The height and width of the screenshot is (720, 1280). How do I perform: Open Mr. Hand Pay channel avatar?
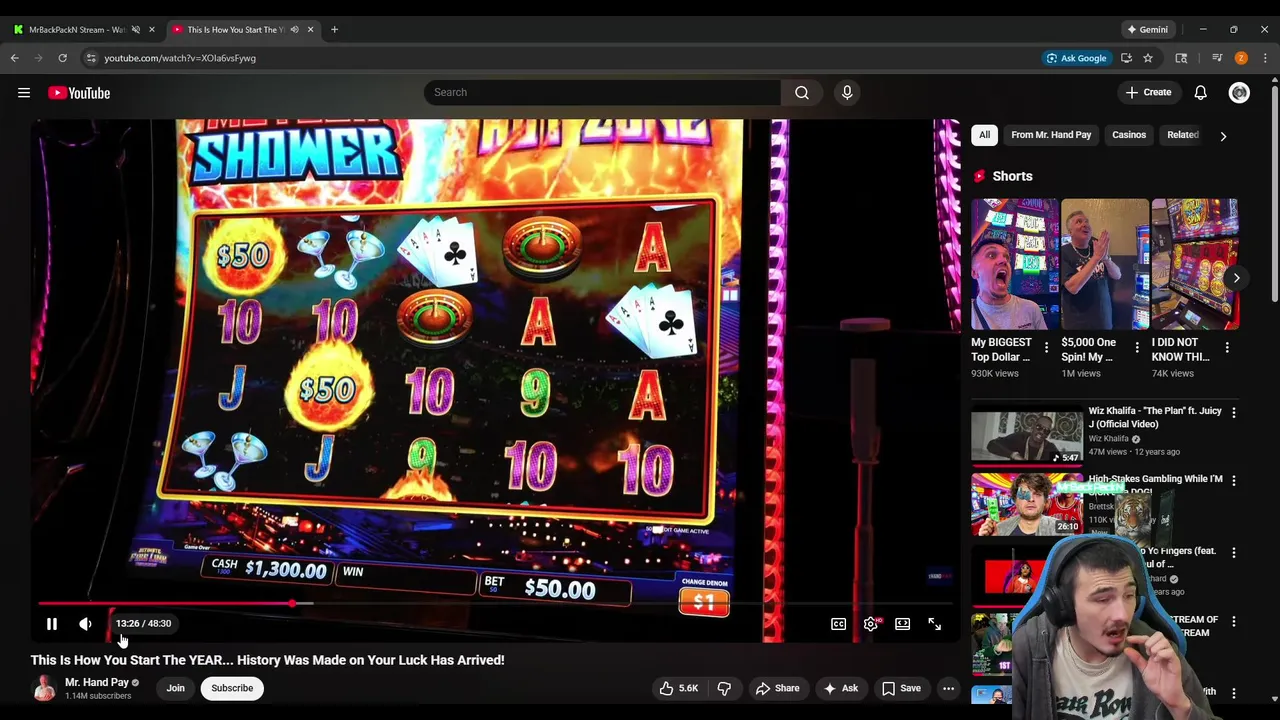tap(44, 688)
